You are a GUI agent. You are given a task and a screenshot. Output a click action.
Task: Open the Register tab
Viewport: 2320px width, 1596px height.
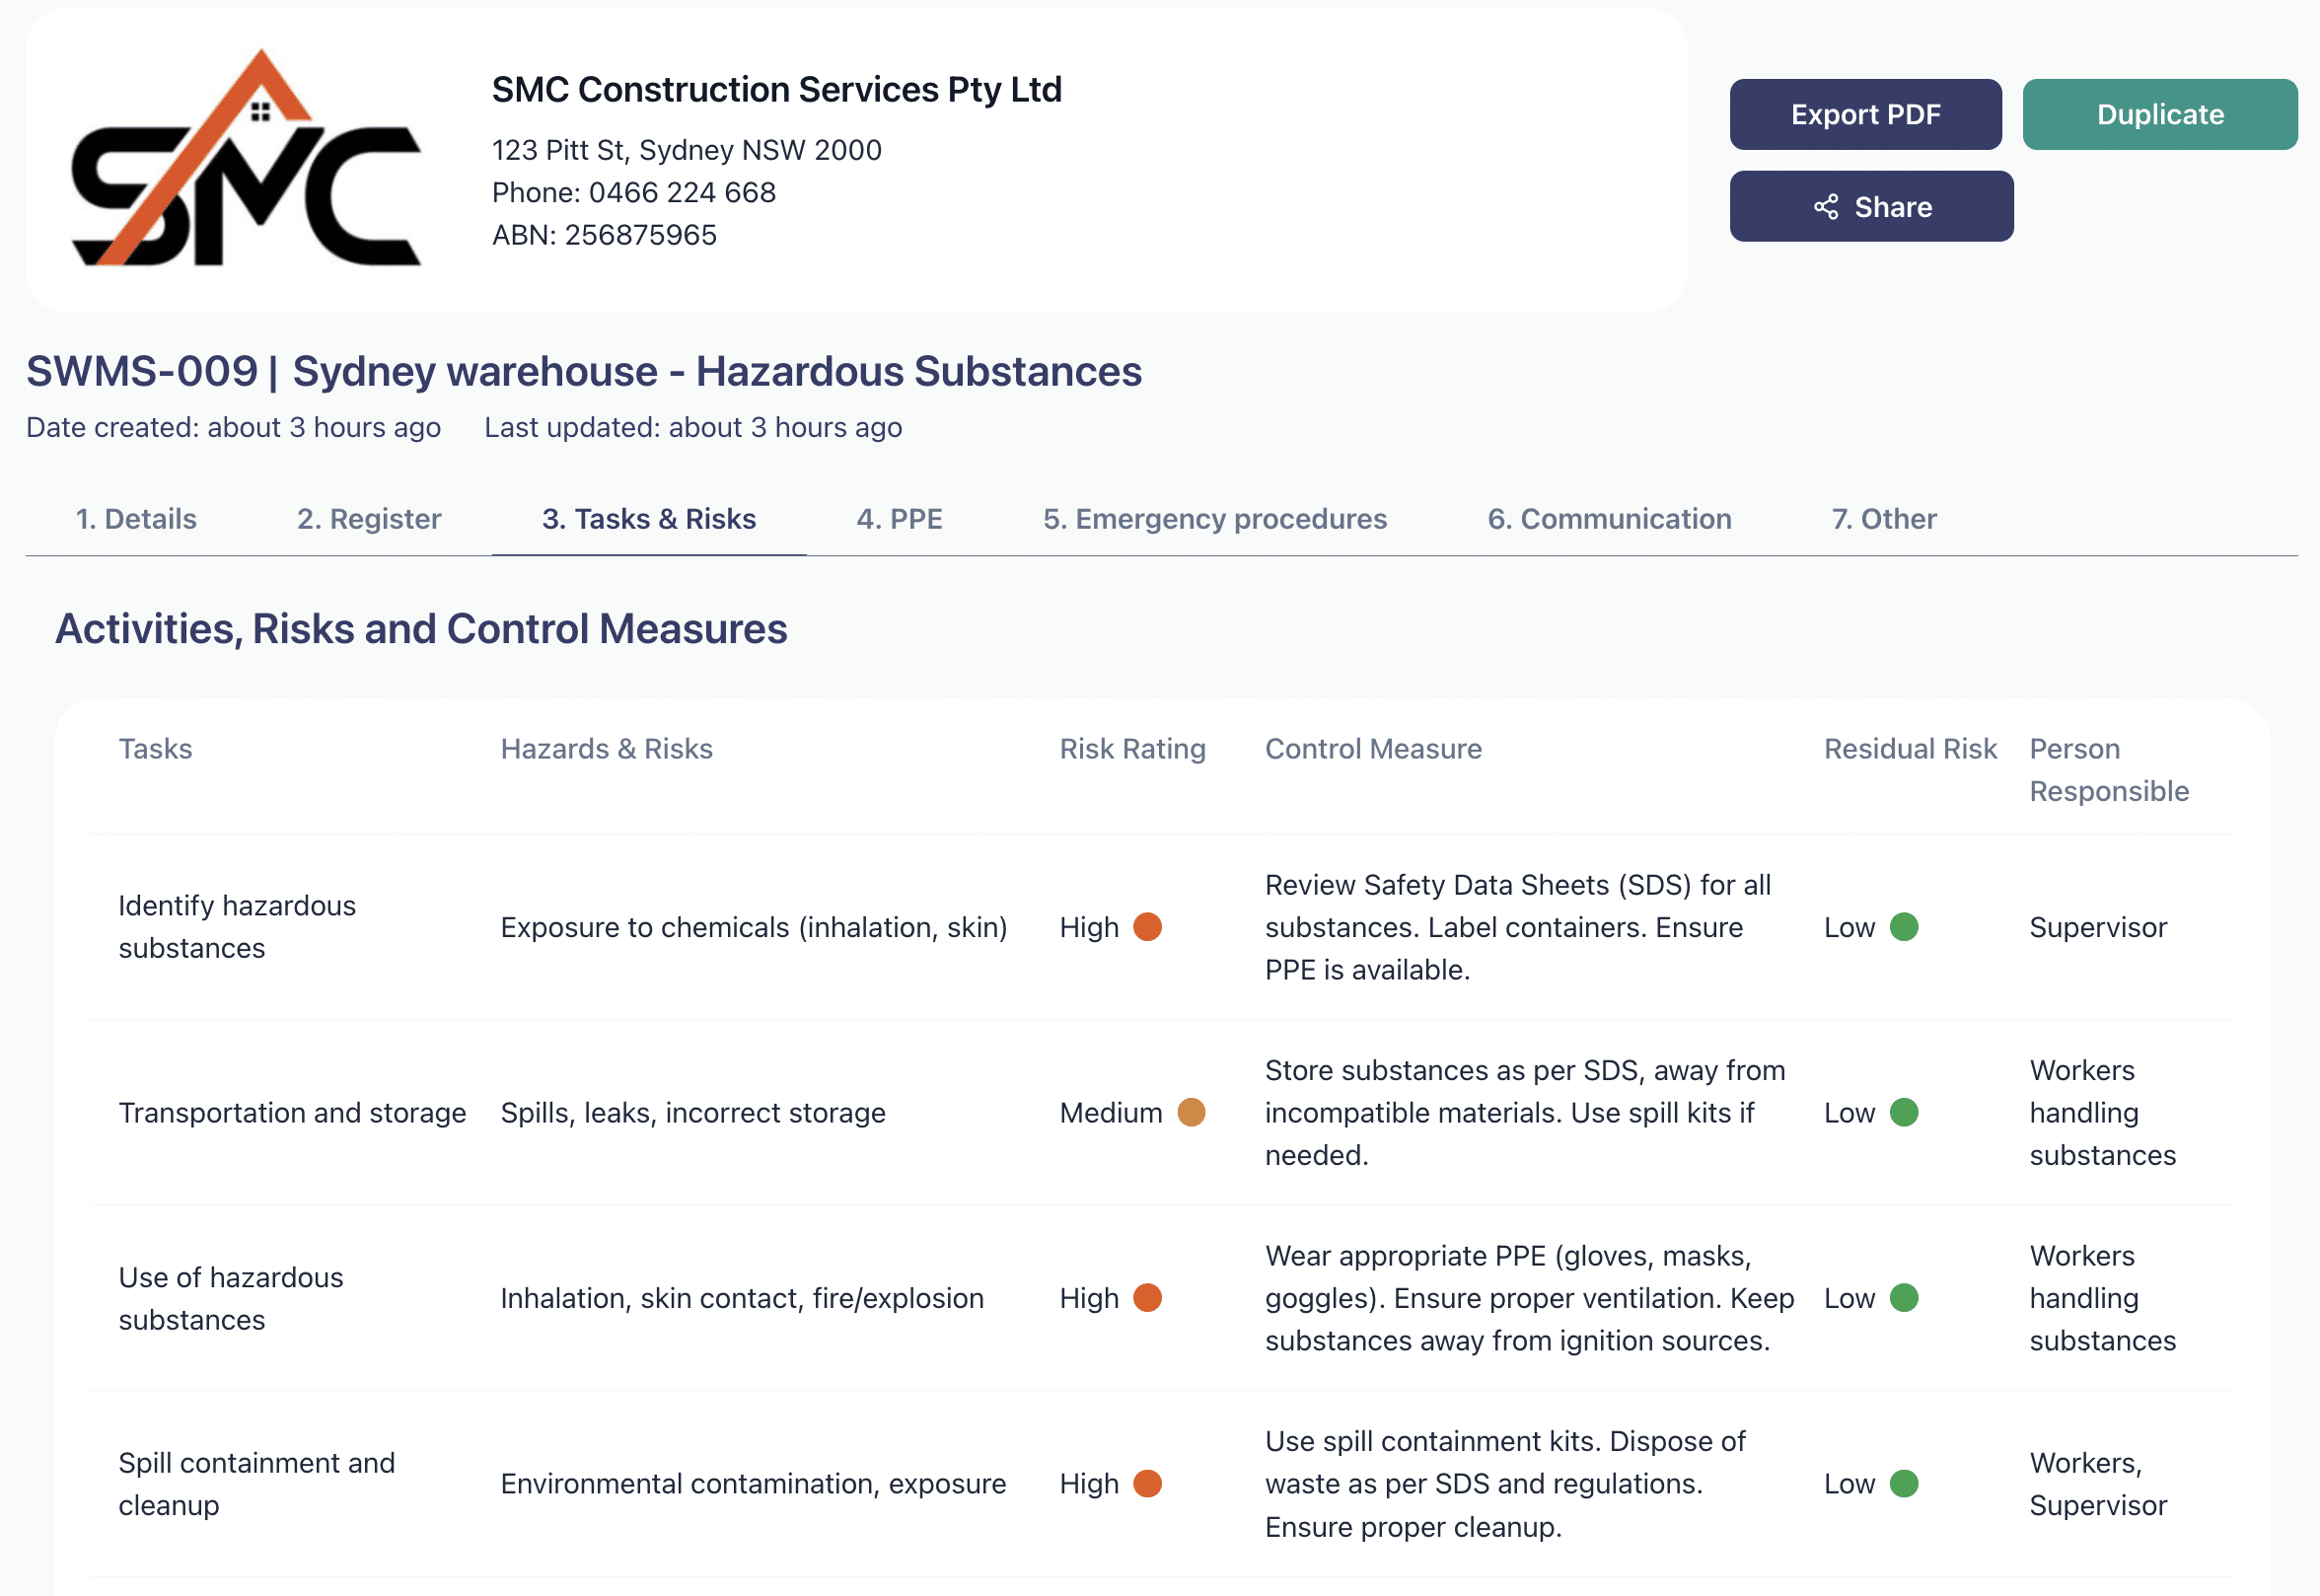point(369,518)
